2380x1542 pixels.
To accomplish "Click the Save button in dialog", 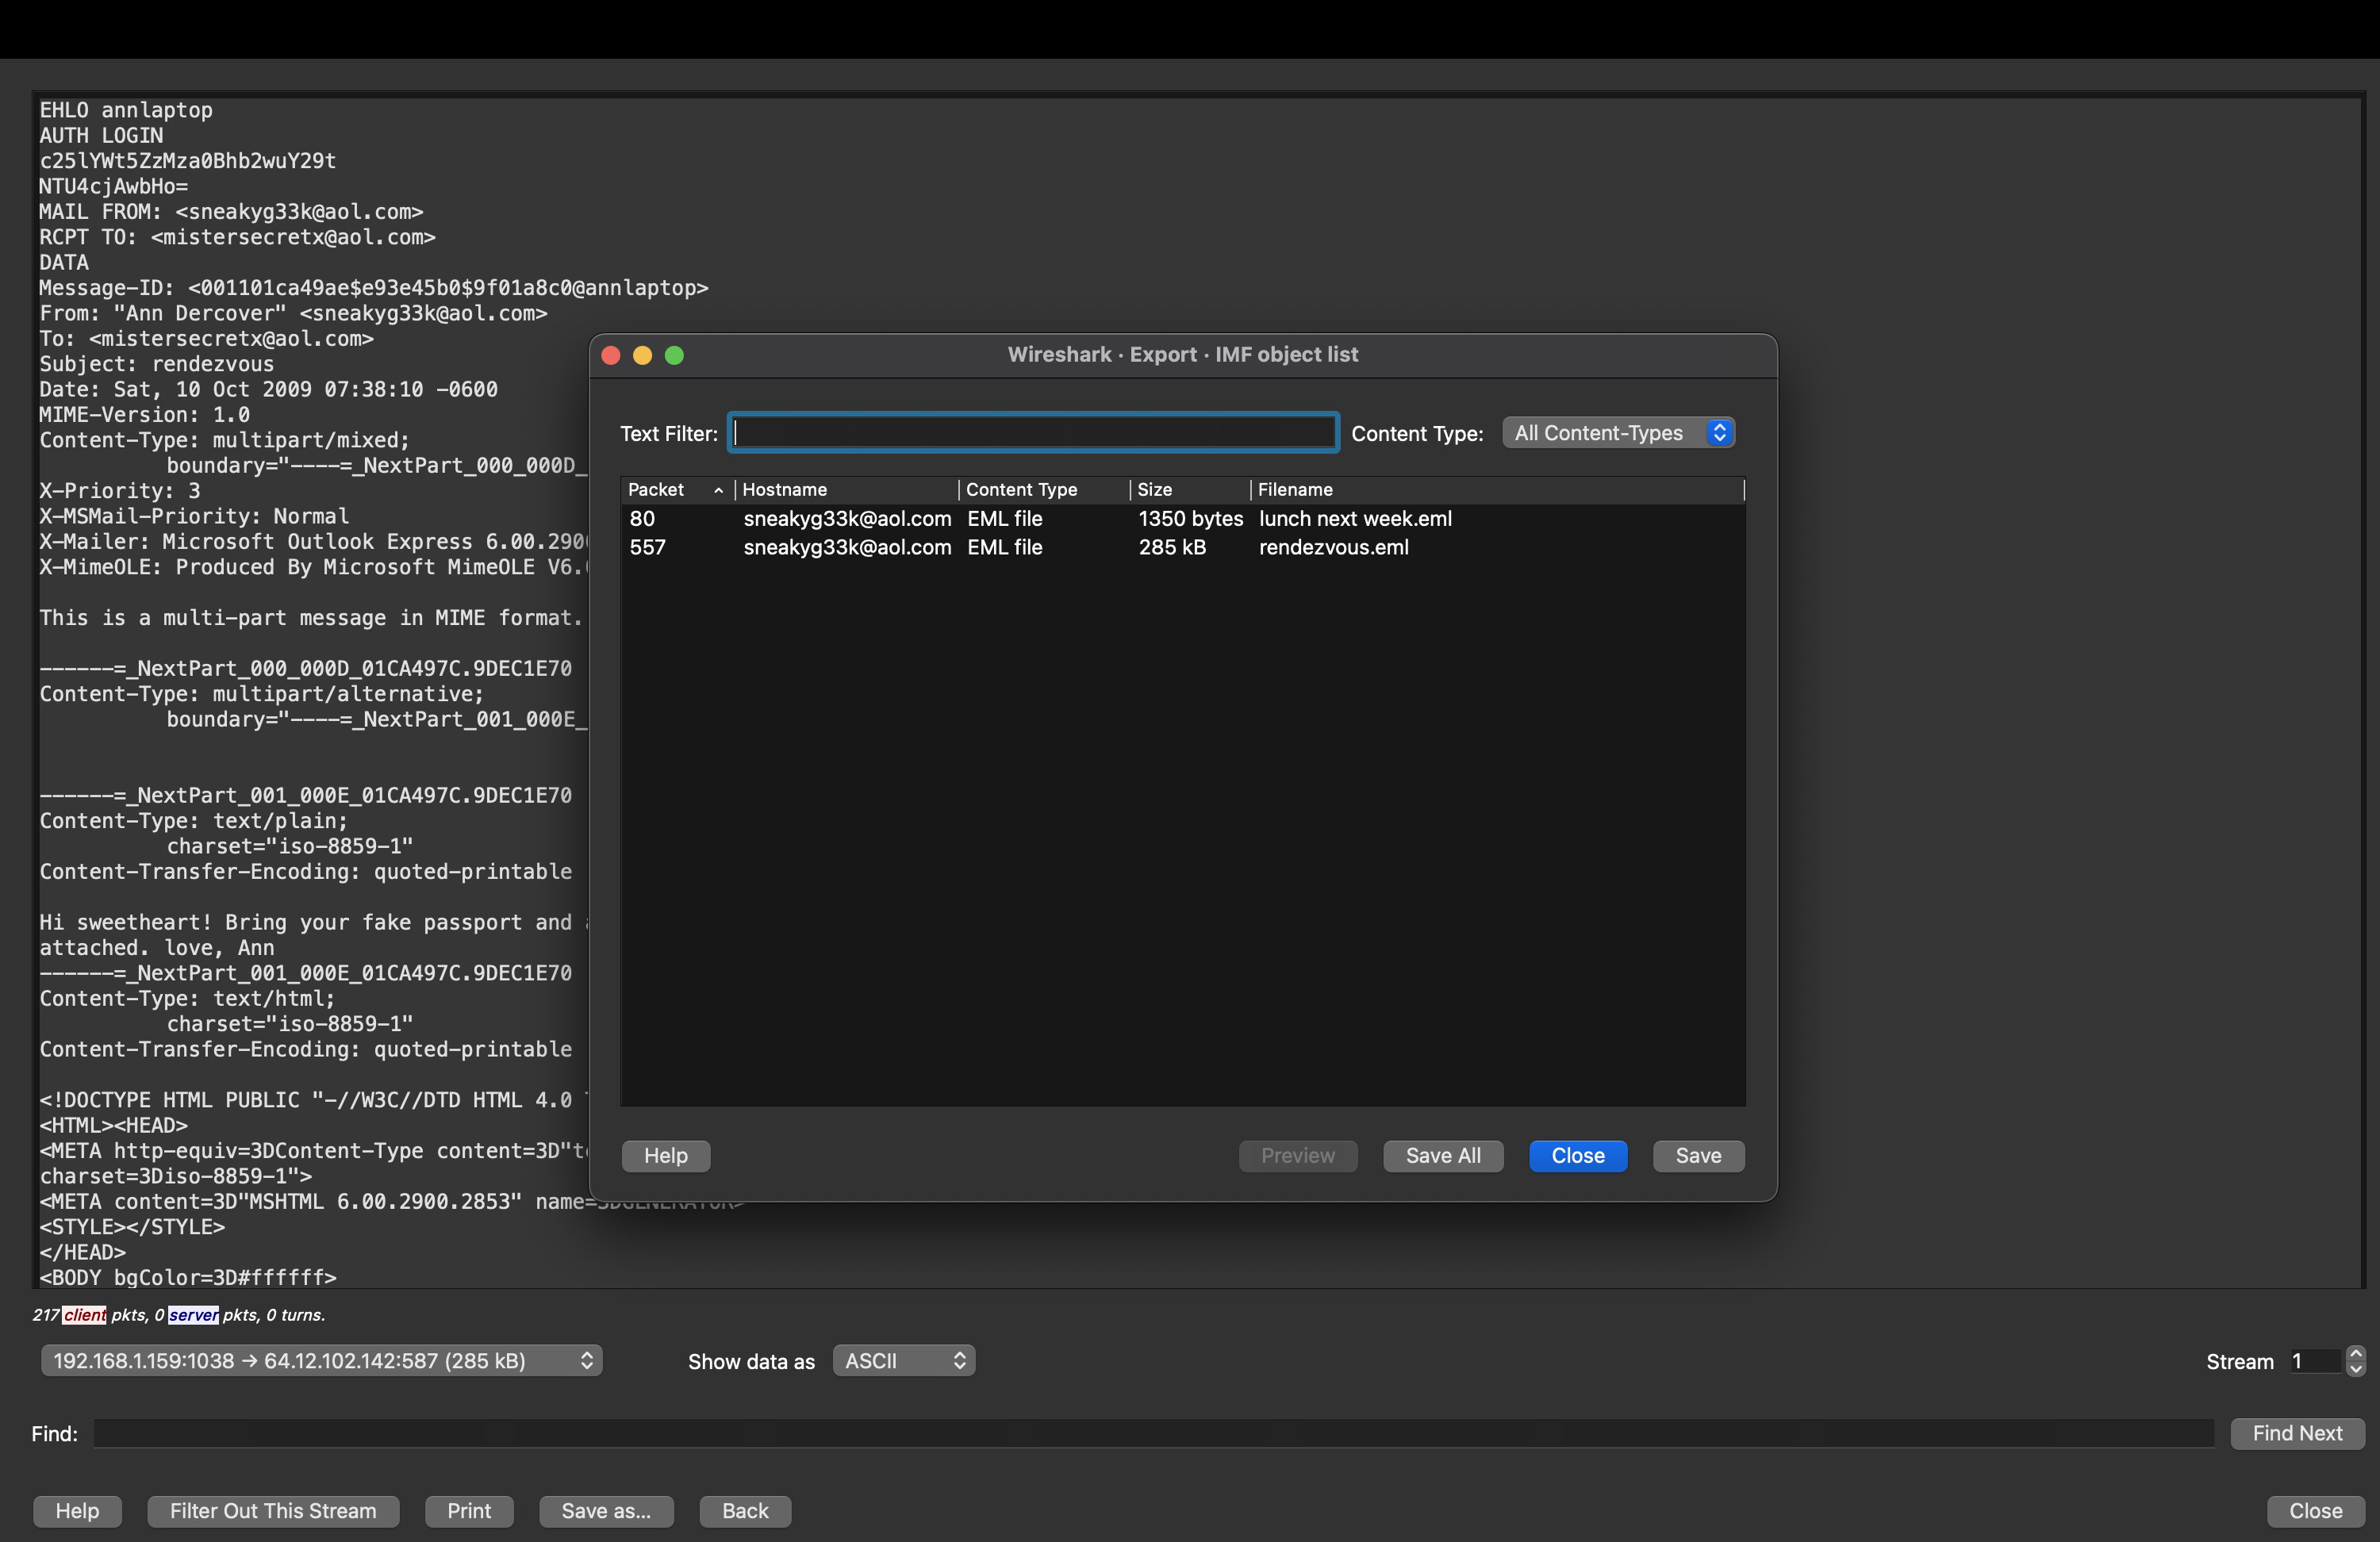I will [1698, 1156].
